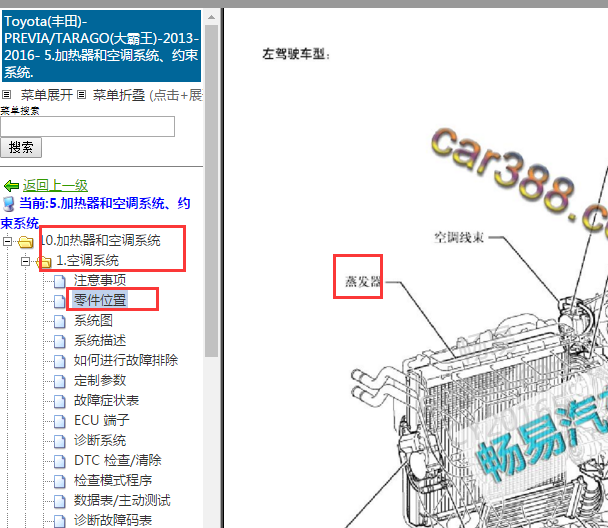Click the document icon beside 定制参数

pos(59,381)
